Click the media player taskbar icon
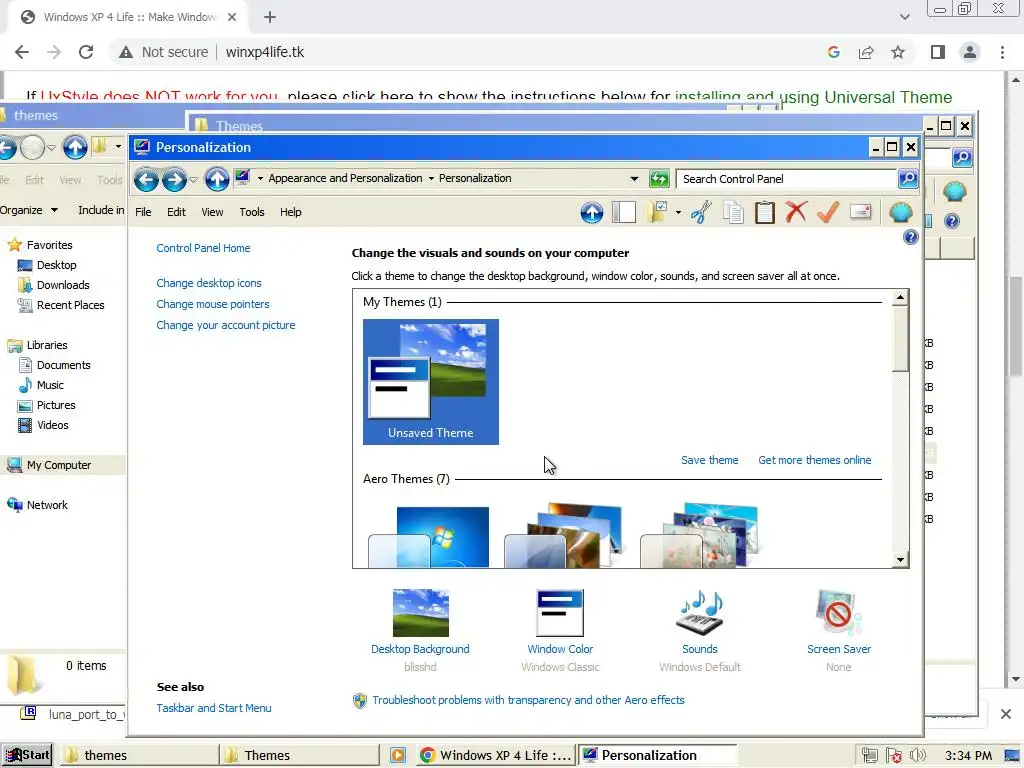 (x=398, y=755)
